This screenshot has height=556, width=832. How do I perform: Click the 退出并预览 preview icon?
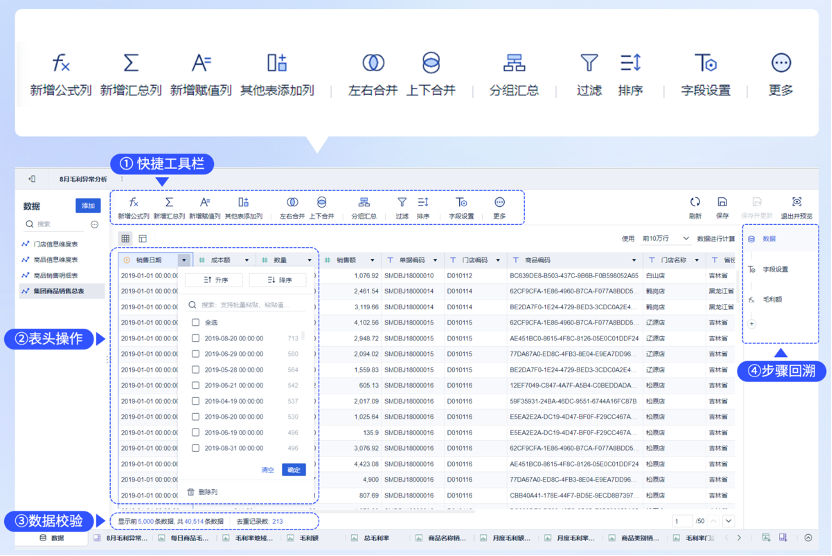[796, 202]
